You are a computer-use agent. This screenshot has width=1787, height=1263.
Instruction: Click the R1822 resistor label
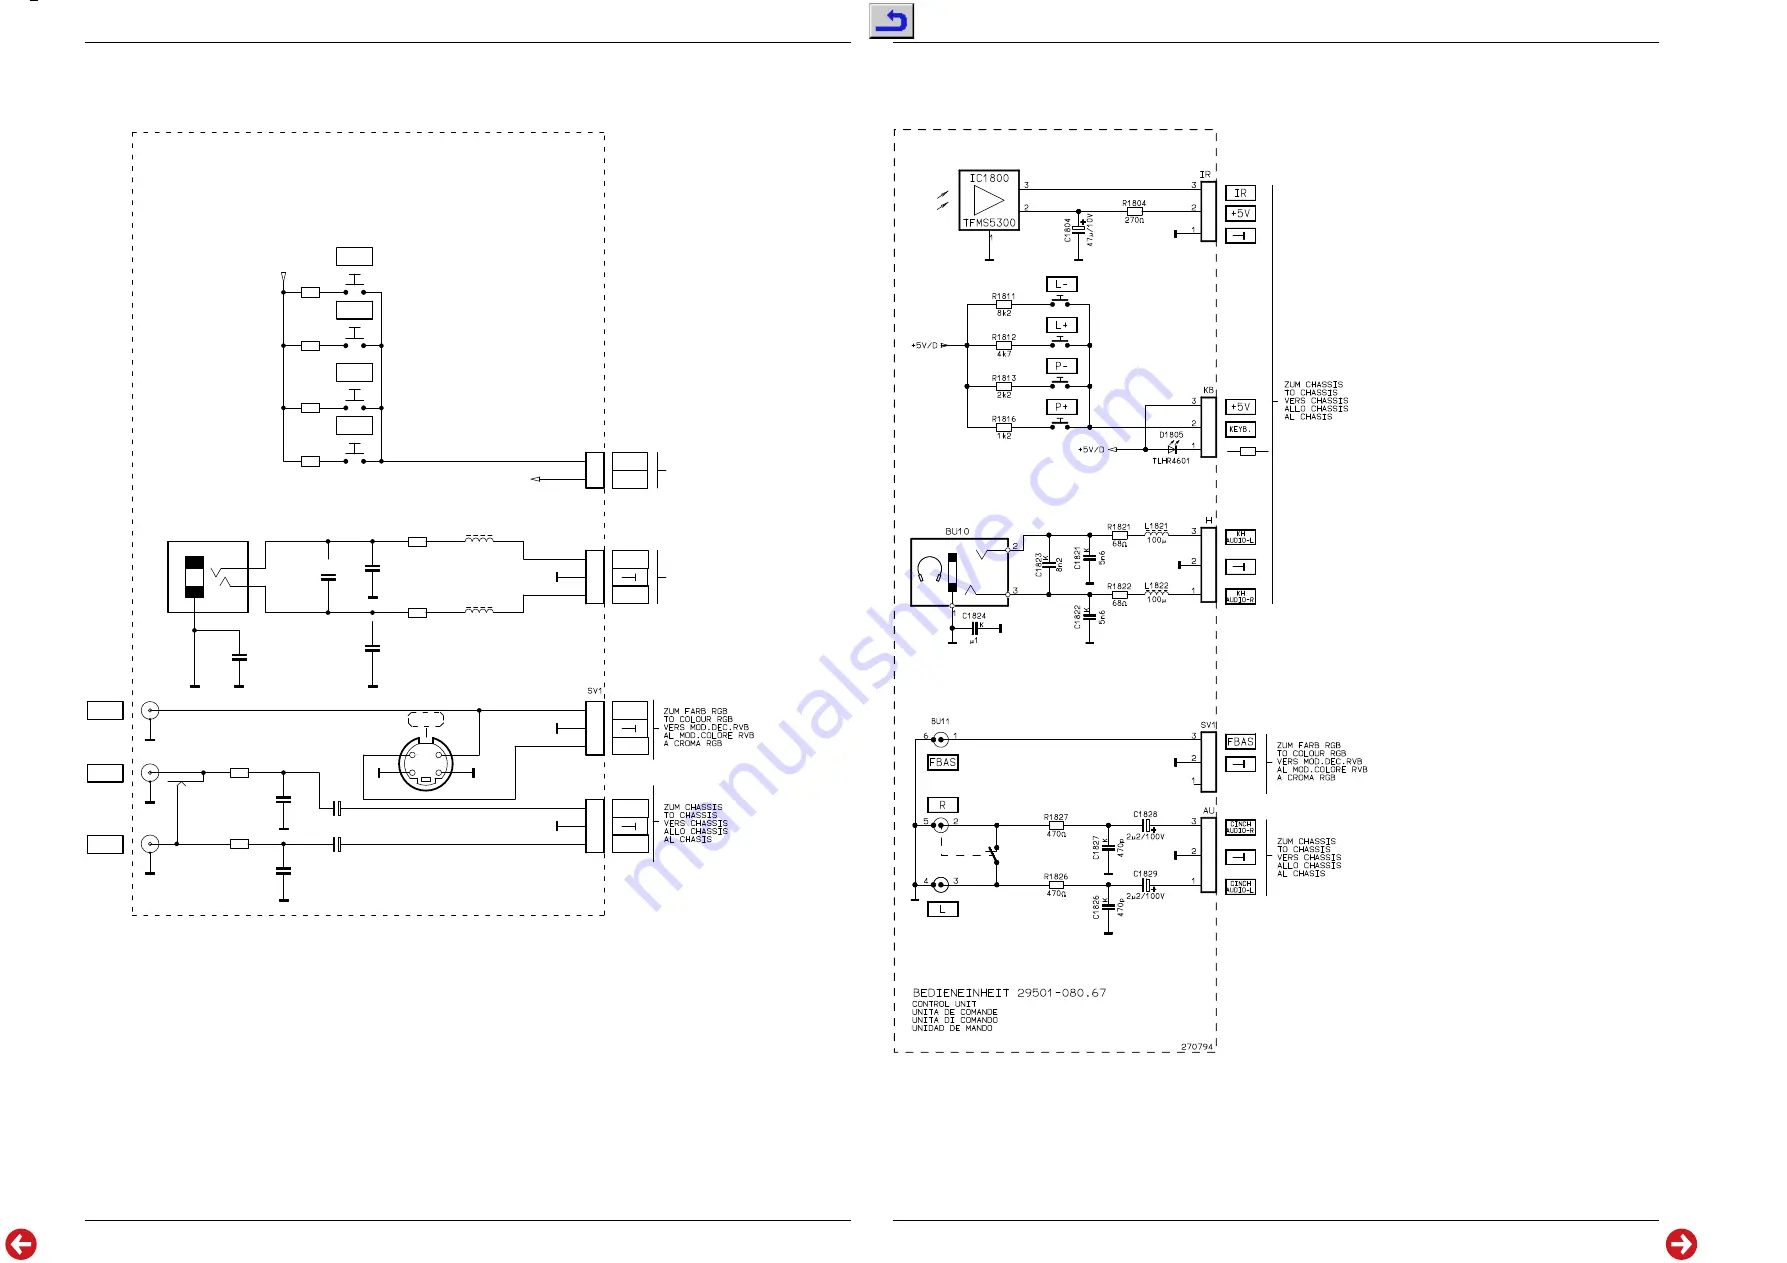1119,586
